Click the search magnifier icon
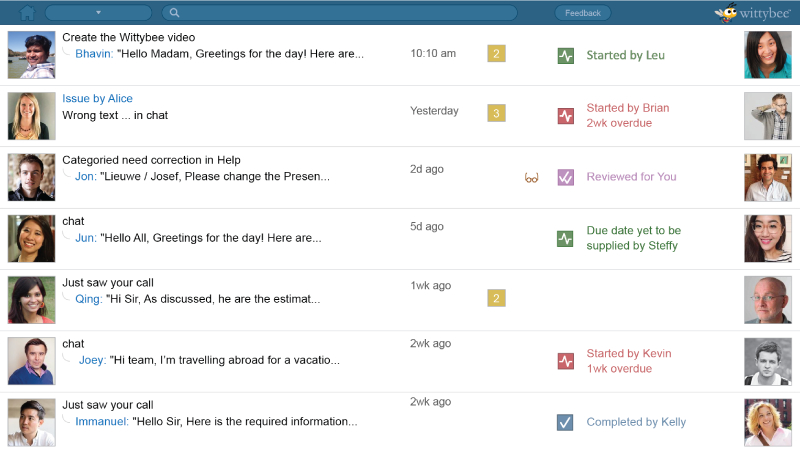The image size is (800, 453). 174,13
